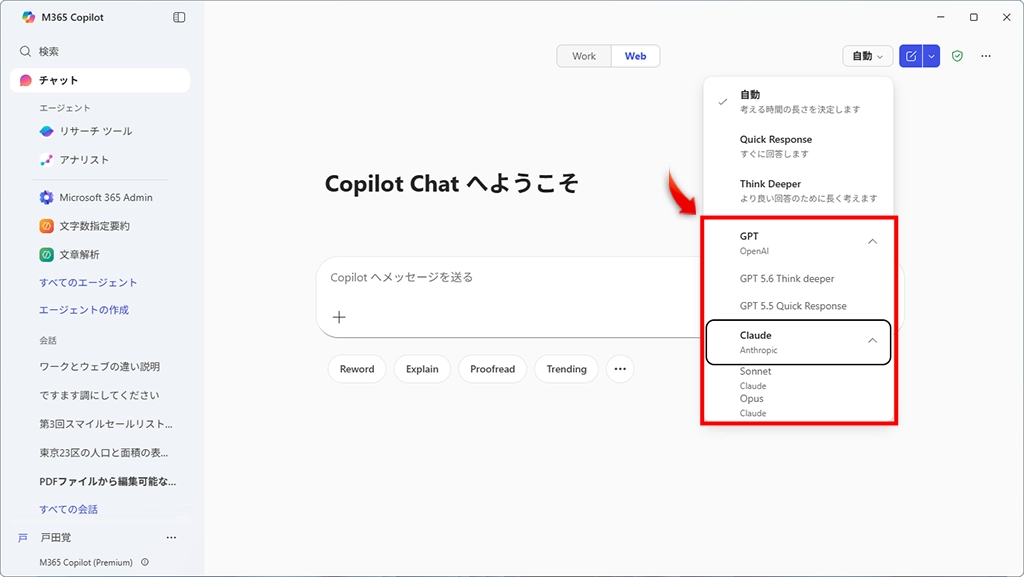Switch to the Work tab
The image size is (1024, 577).
click(584, 56)
